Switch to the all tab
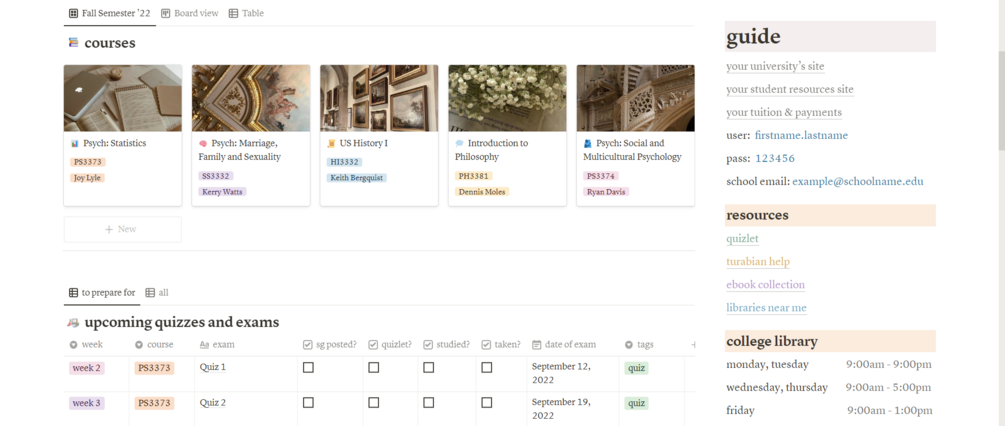Viewport: 1005px width, 426px height. (x=158, y=293)
